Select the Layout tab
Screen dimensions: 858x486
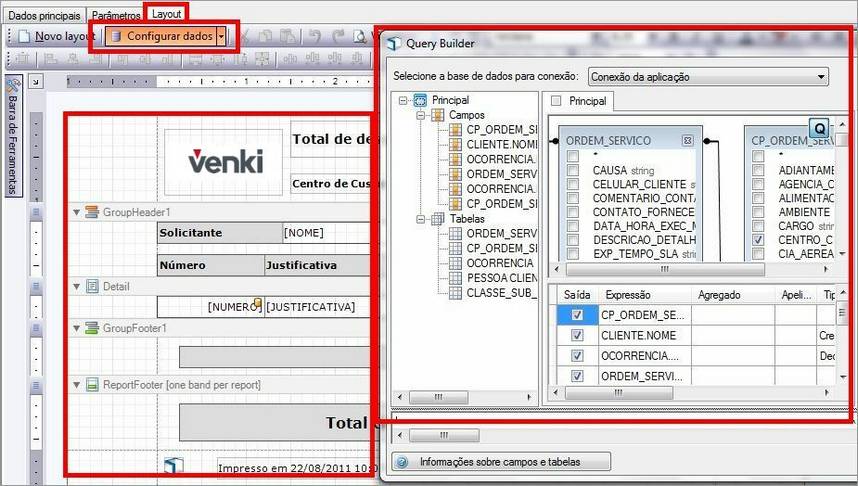click(x=166, y=14)
